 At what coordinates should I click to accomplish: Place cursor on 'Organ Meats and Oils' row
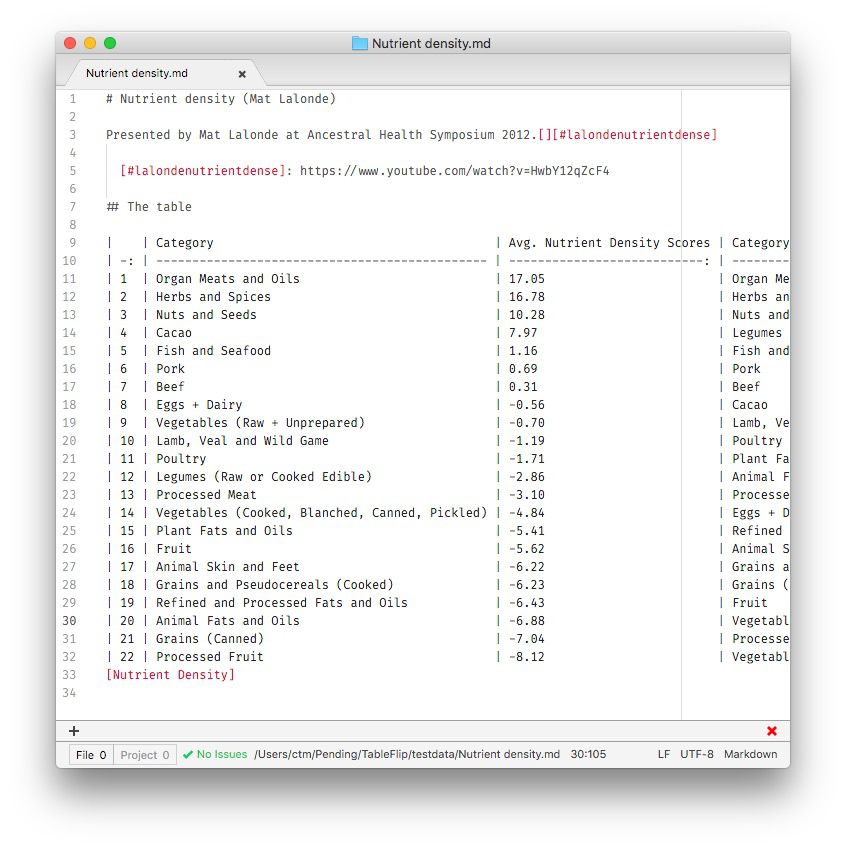click(227, 279)
